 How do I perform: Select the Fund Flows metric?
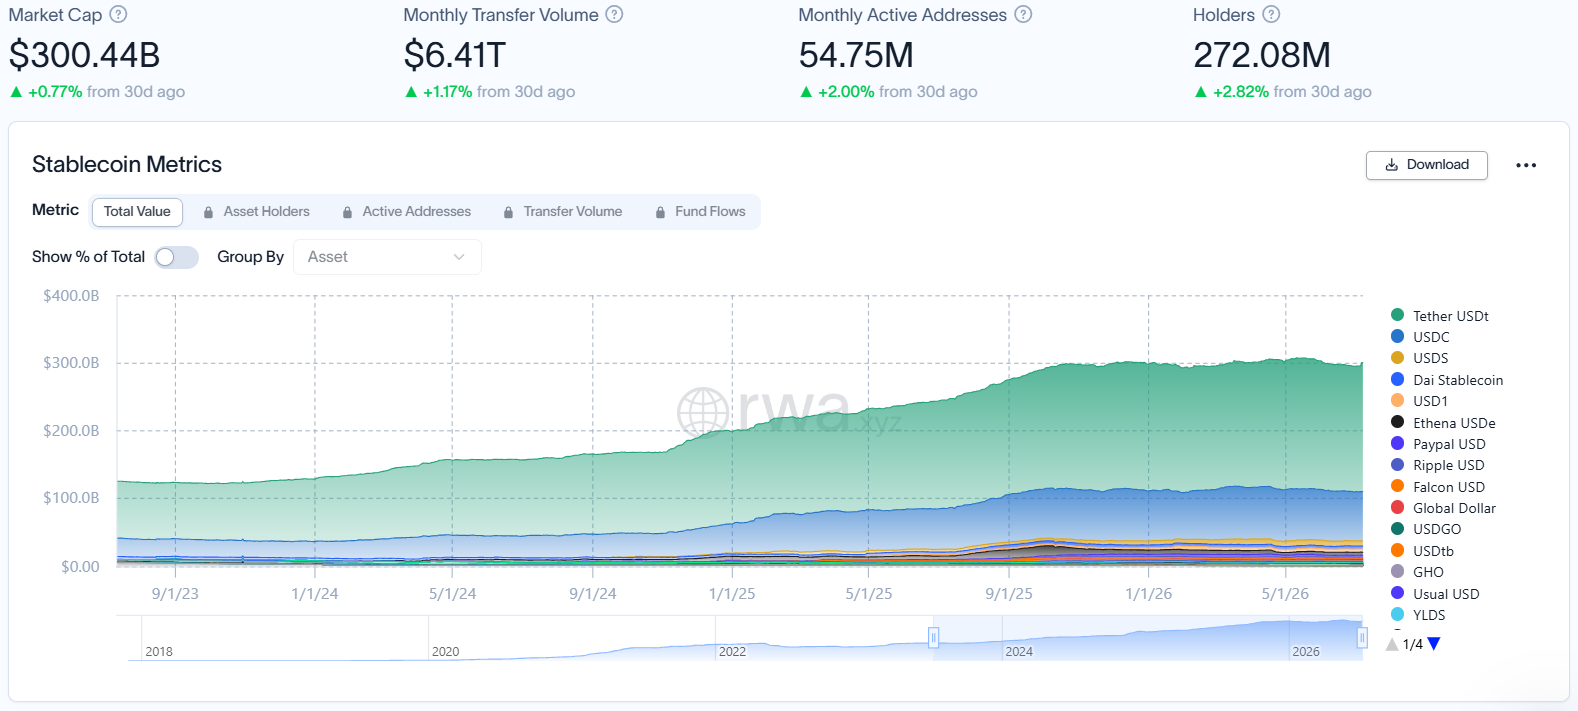click(700, 212)
